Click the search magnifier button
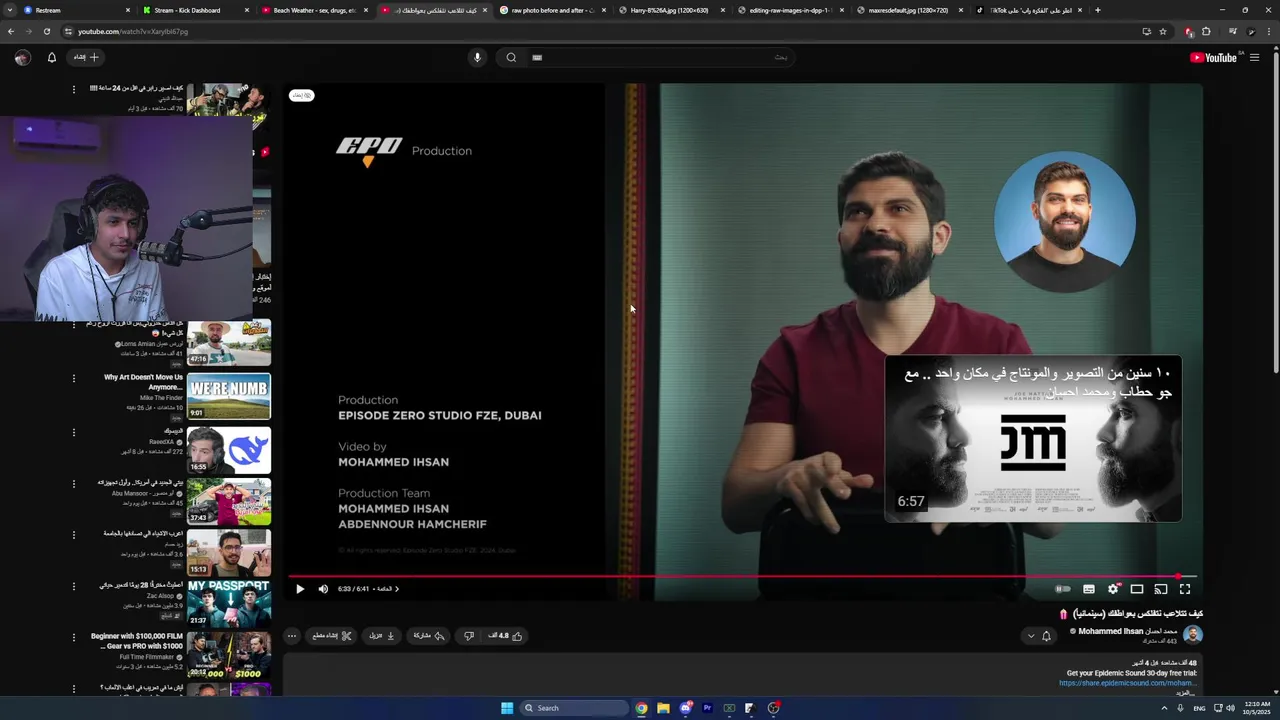The width and height of the screenshot is (1280, 720). pyautogui.click(x=511, y=57)
